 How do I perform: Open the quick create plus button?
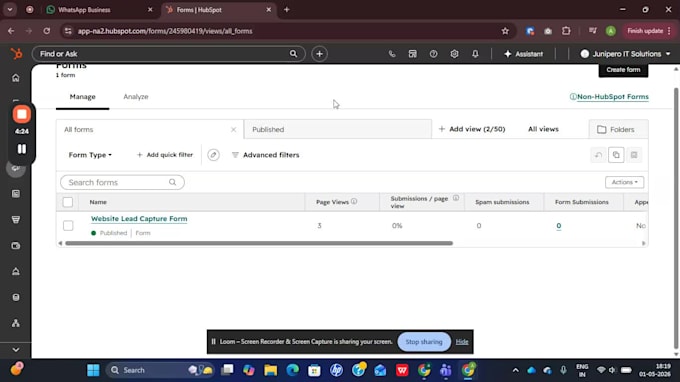tap(320, 54)
